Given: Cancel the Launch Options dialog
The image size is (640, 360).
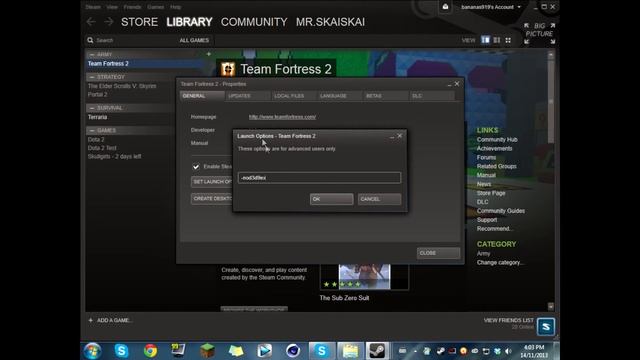Looking at the screenshot, I should click(x=379, y=199).
